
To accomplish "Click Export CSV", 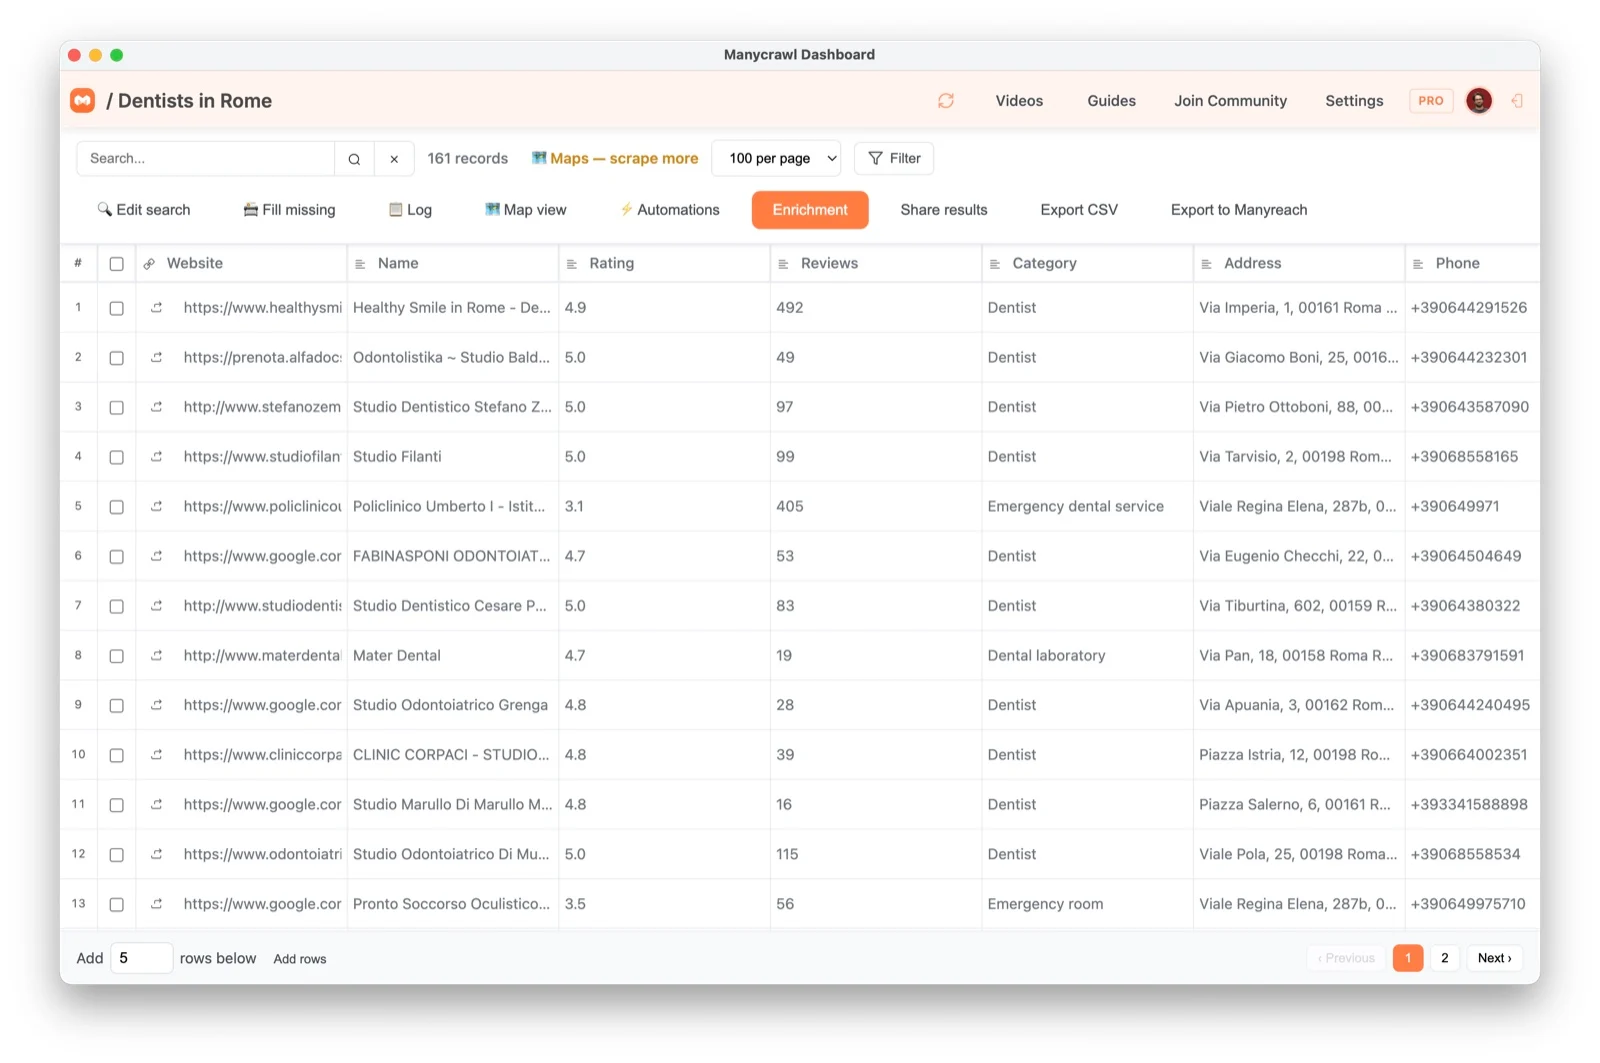I will point(1079,210).
